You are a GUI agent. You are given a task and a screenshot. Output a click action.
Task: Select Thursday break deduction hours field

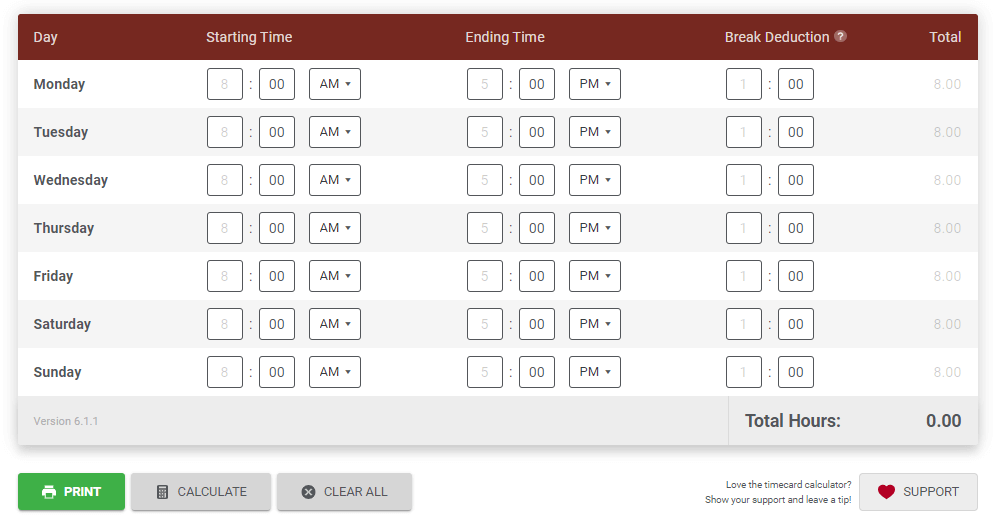(x=744, y=228)
